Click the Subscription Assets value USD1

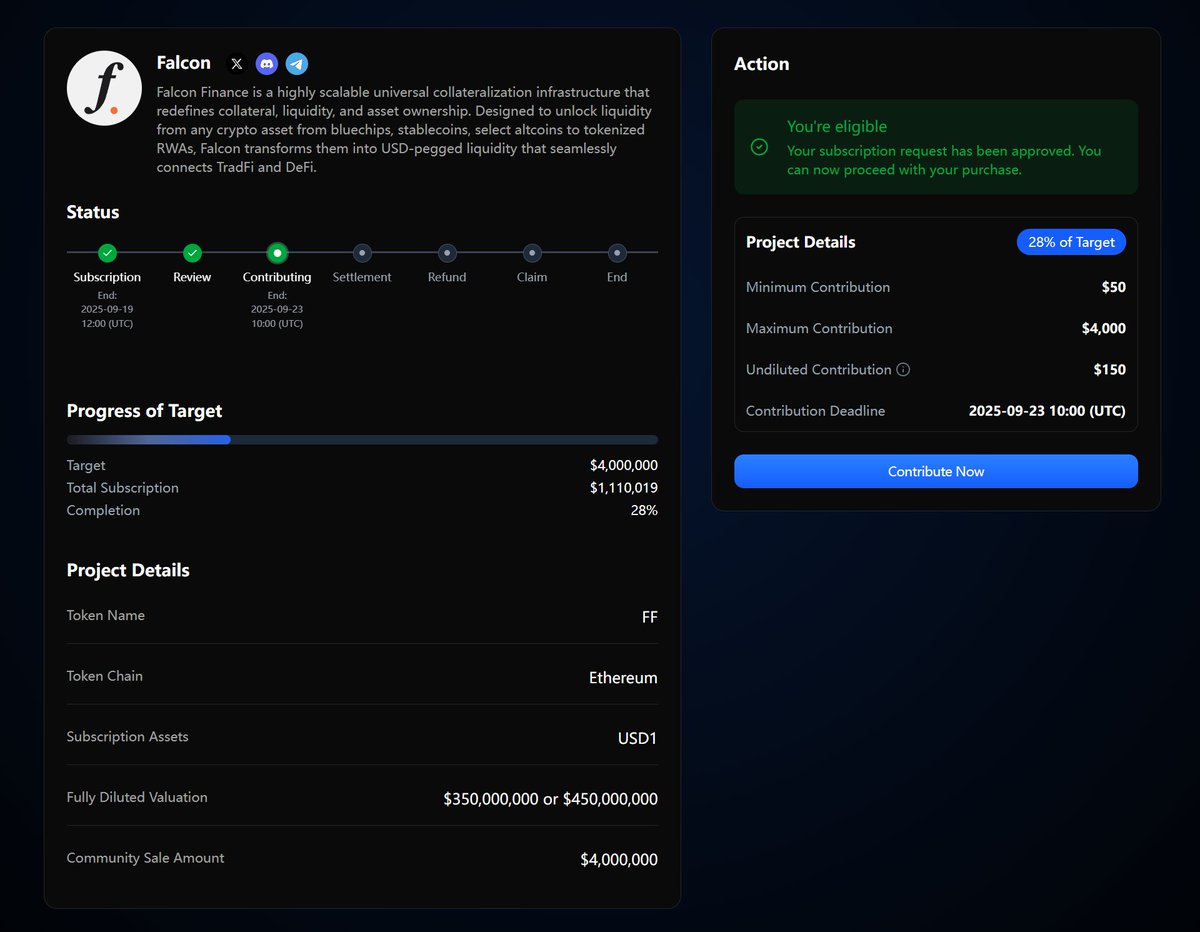coord(638,739)
